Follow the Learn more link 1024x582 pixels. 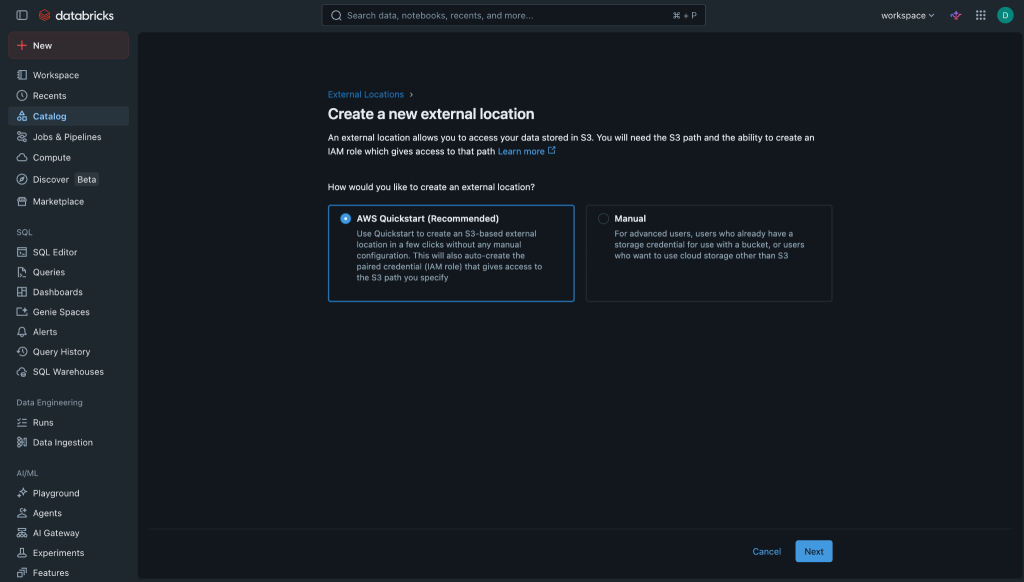[x=521, y=152]
